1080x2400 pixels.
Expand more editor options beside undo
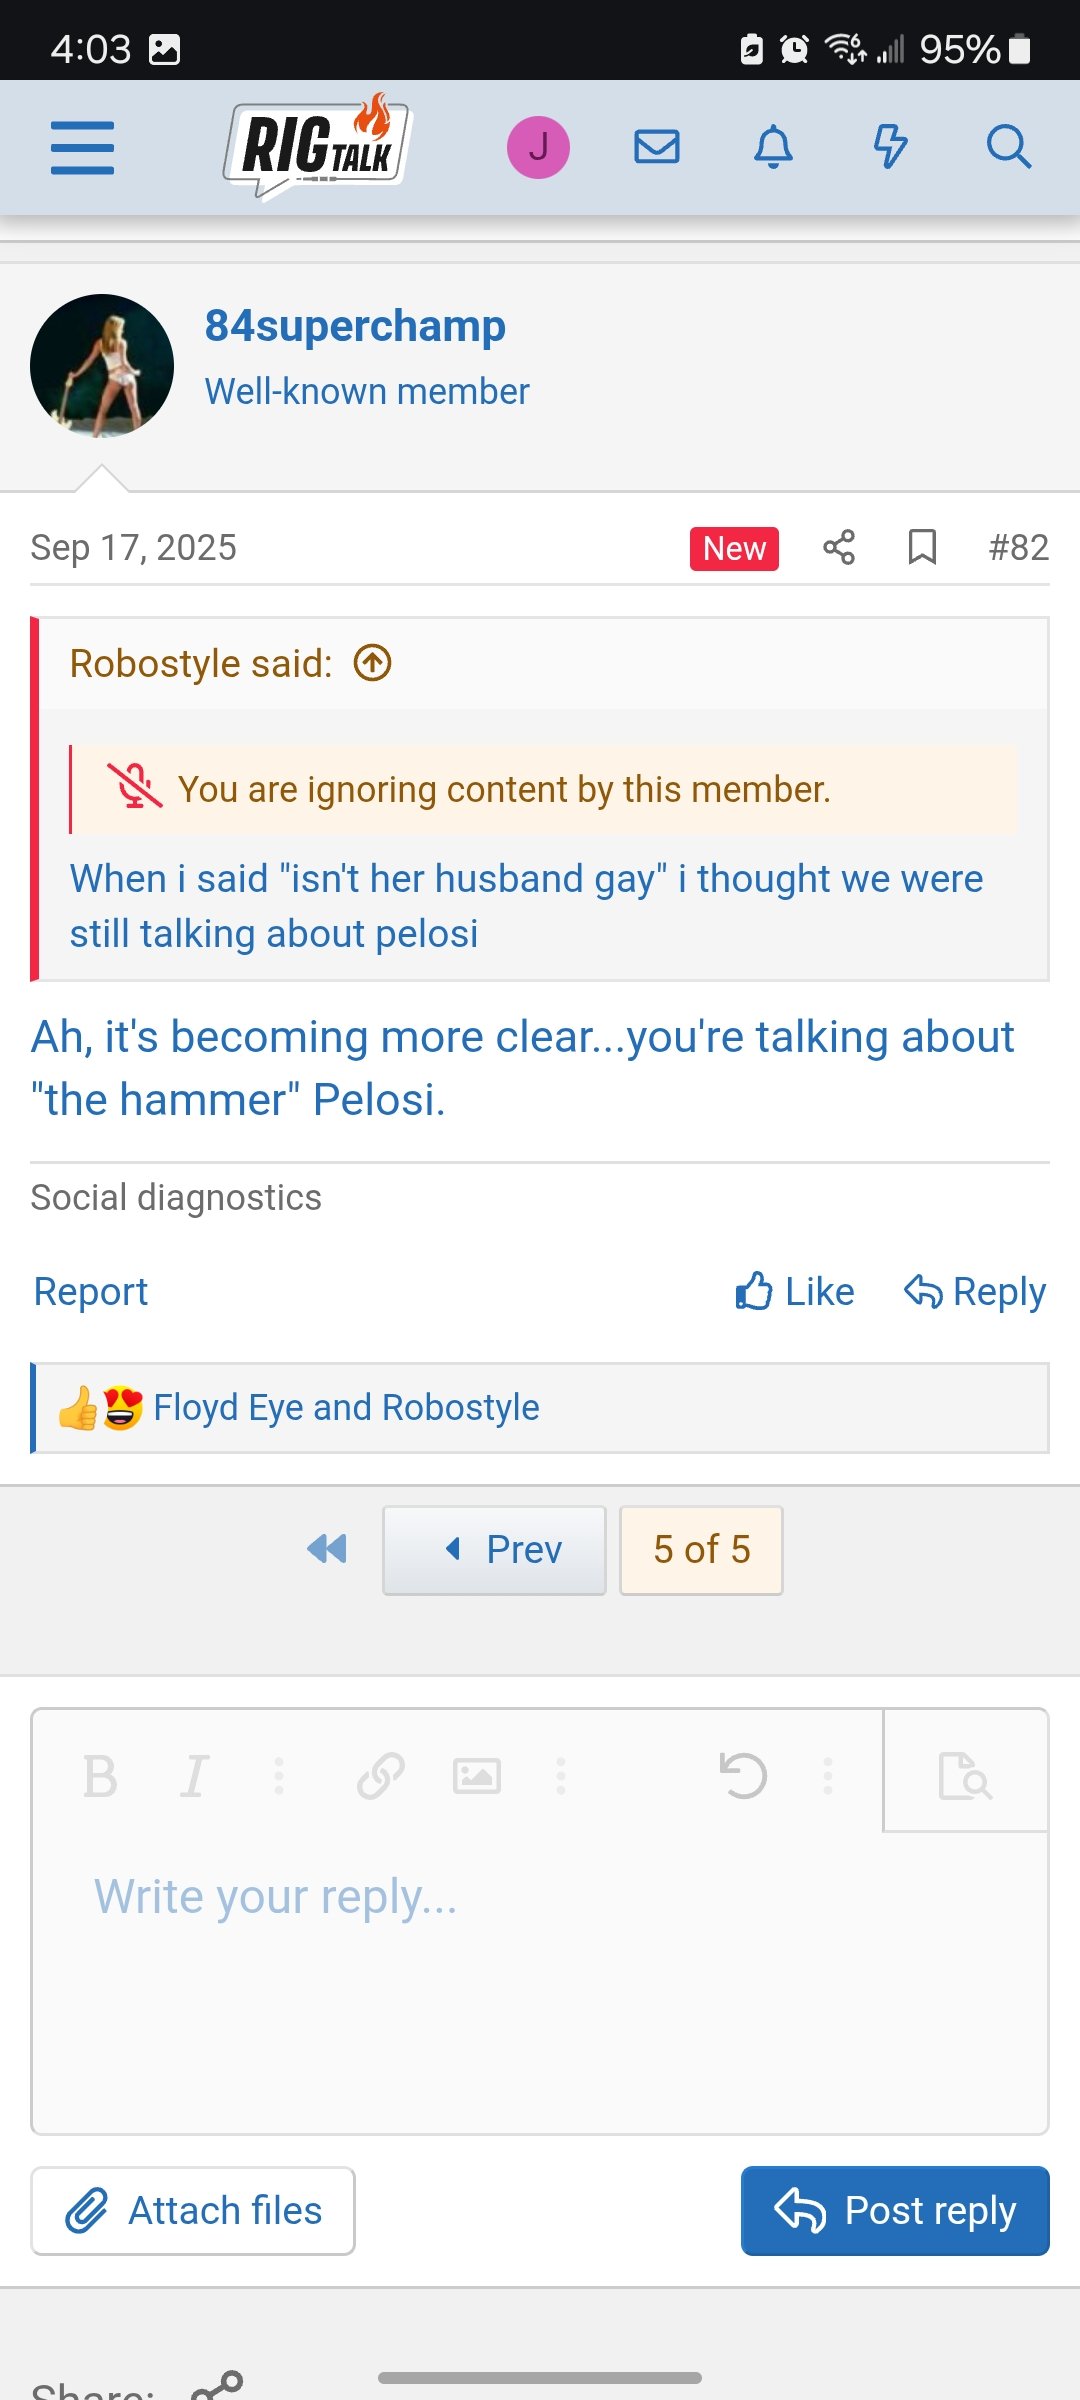click(x=827, y=1777)
